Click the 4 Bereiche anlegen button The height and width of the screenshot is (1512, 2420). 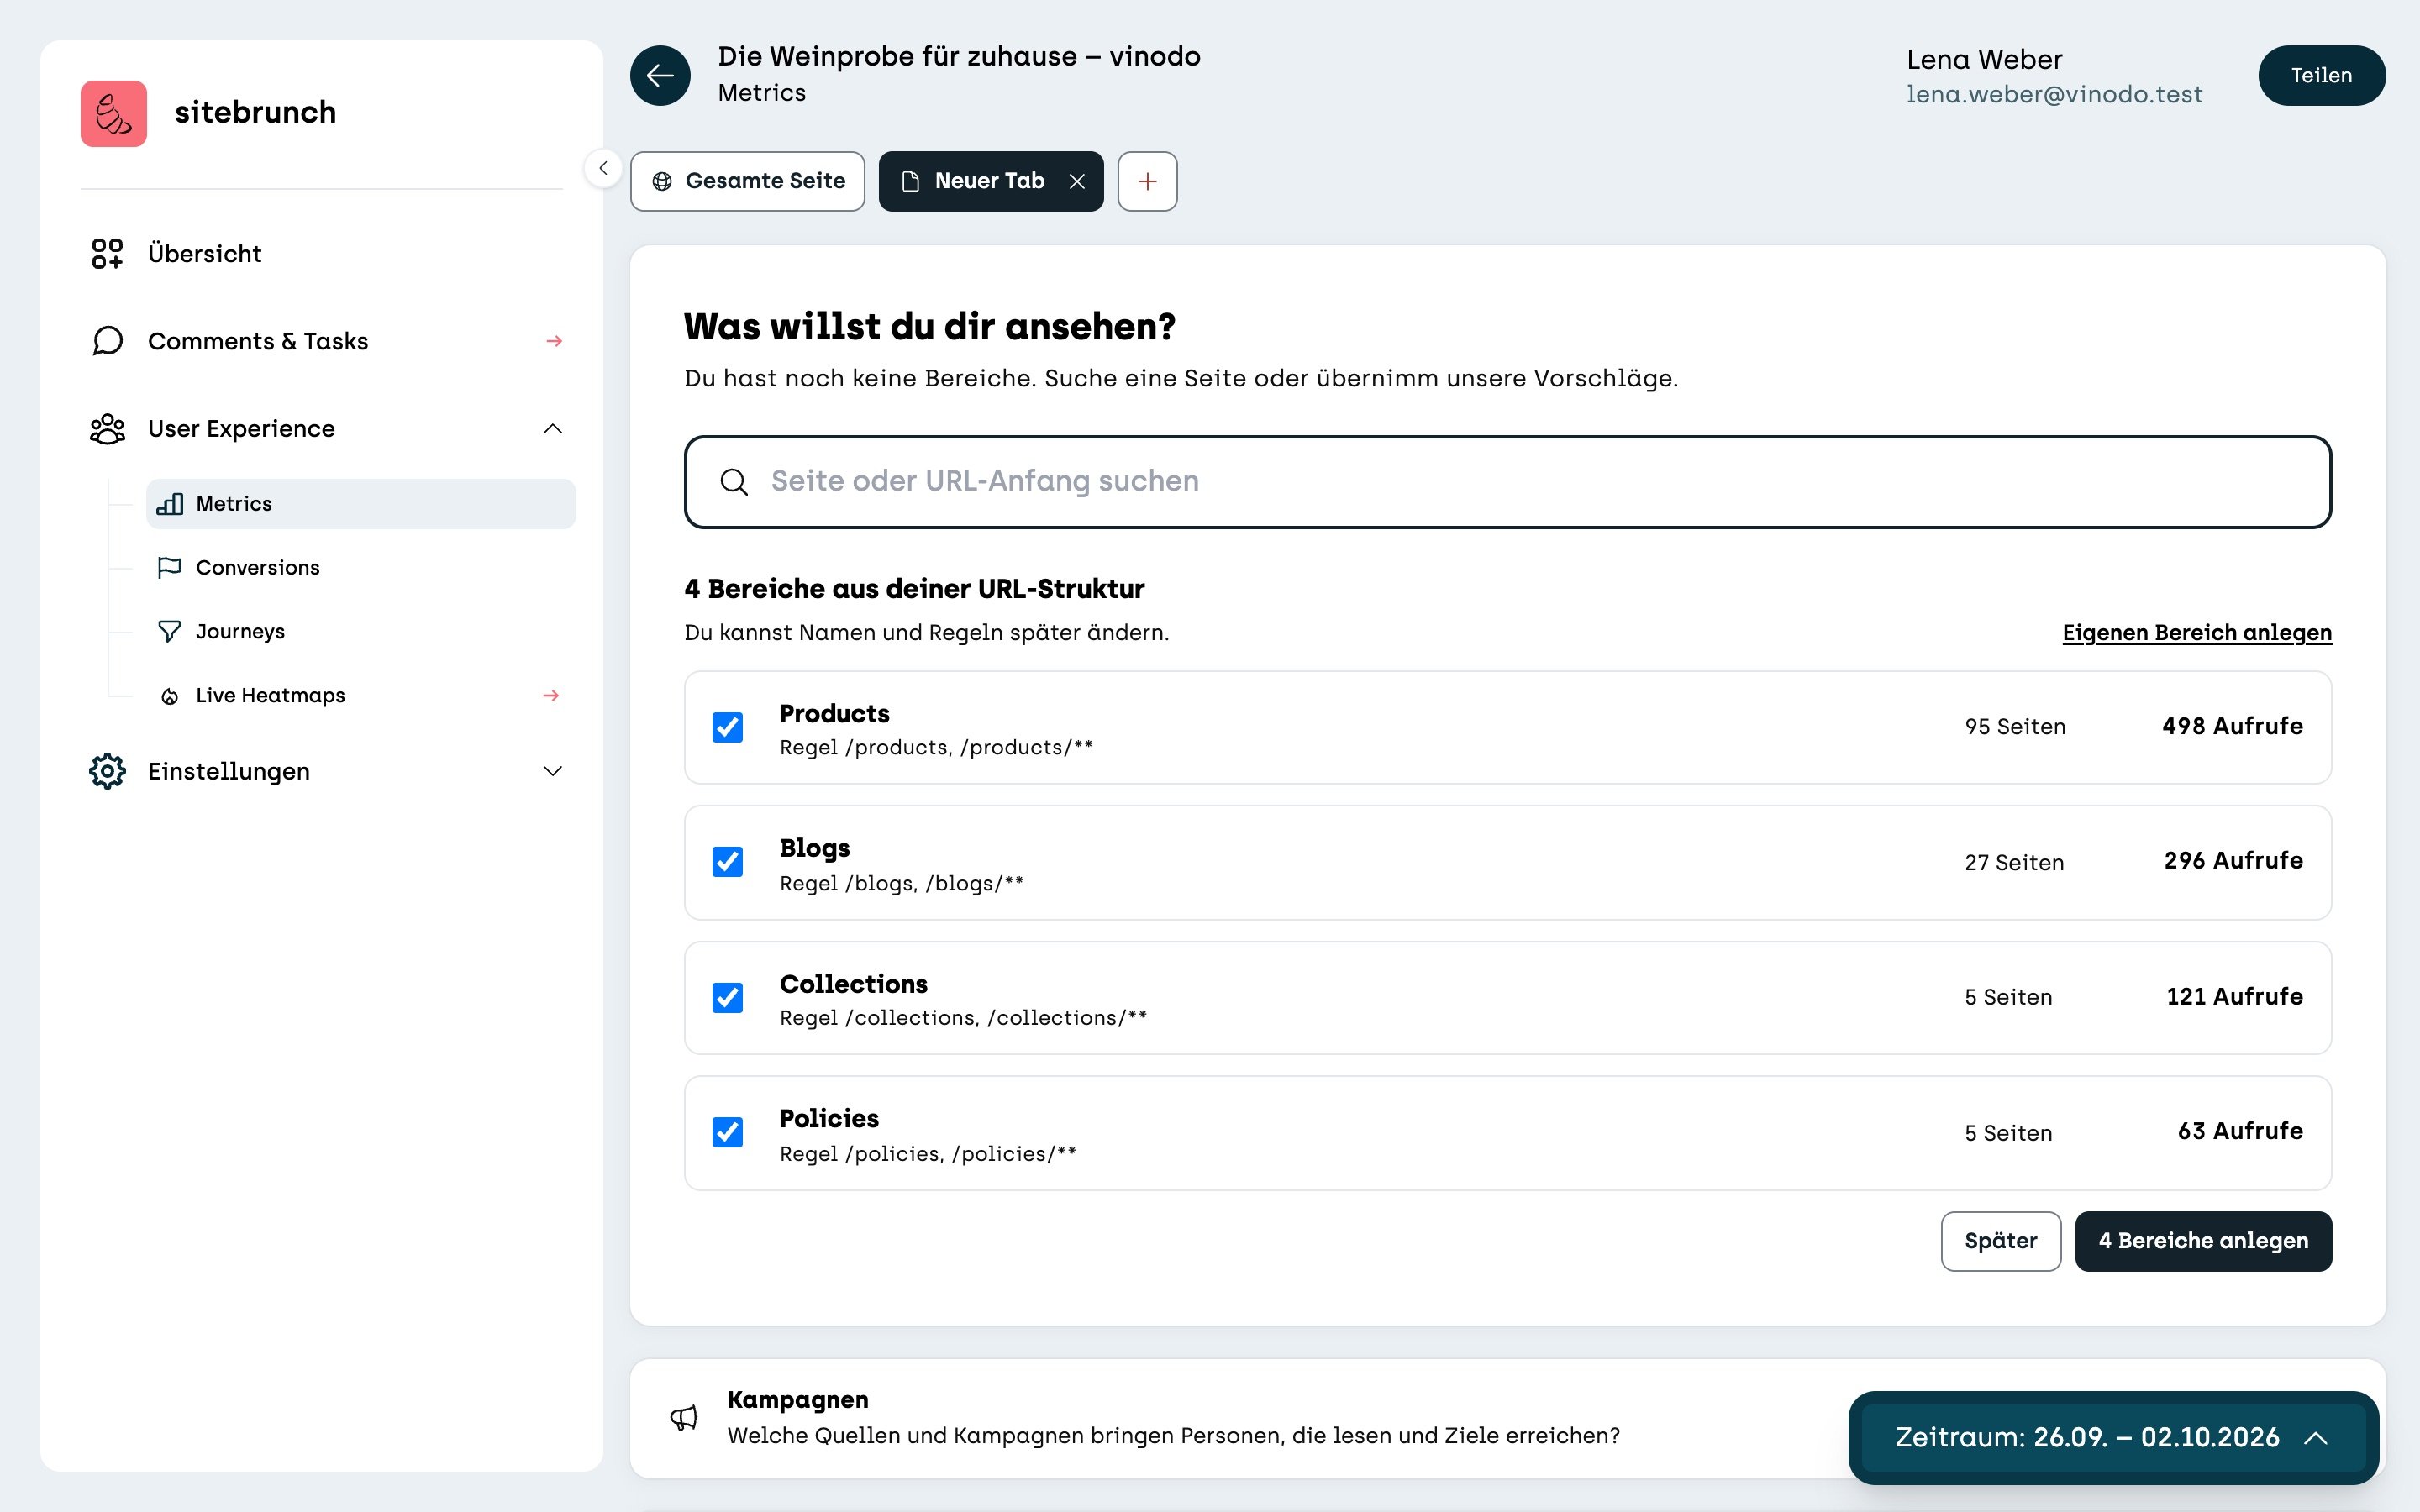[2203, 1241]
